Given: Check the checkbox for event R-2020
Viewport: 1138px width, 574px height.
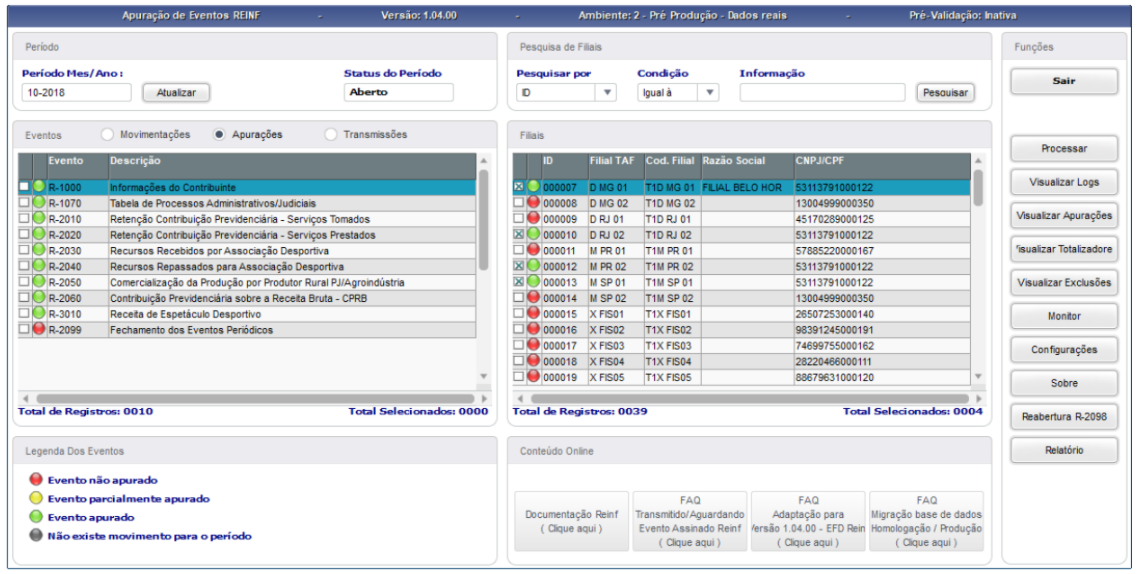Looking at the screenshot, I should 24,234.
